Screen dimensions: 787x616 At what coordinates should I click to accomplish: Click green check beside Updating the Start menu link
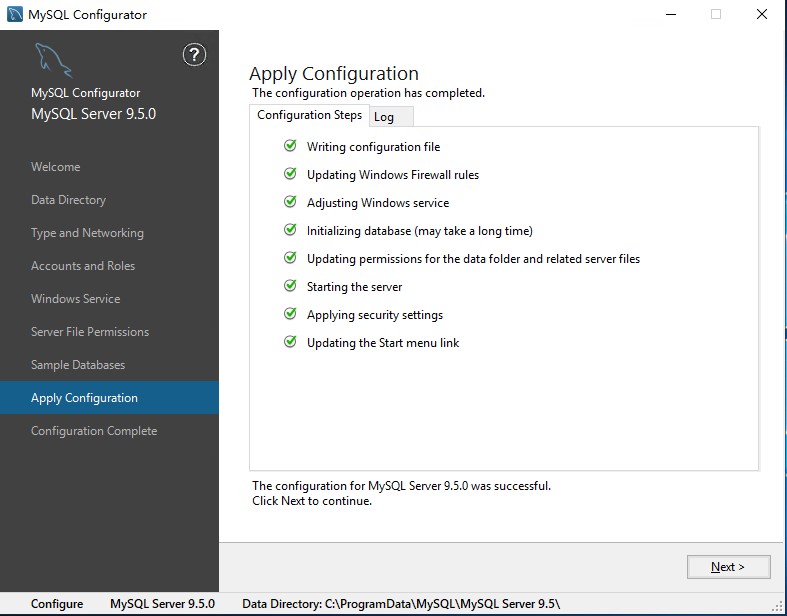pyautogui.click(x=290, y=342)
